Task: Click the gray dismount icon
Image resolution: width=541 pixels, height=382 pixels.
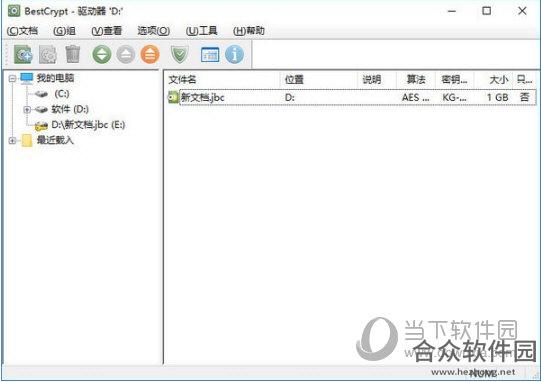Action: (126, 55)
